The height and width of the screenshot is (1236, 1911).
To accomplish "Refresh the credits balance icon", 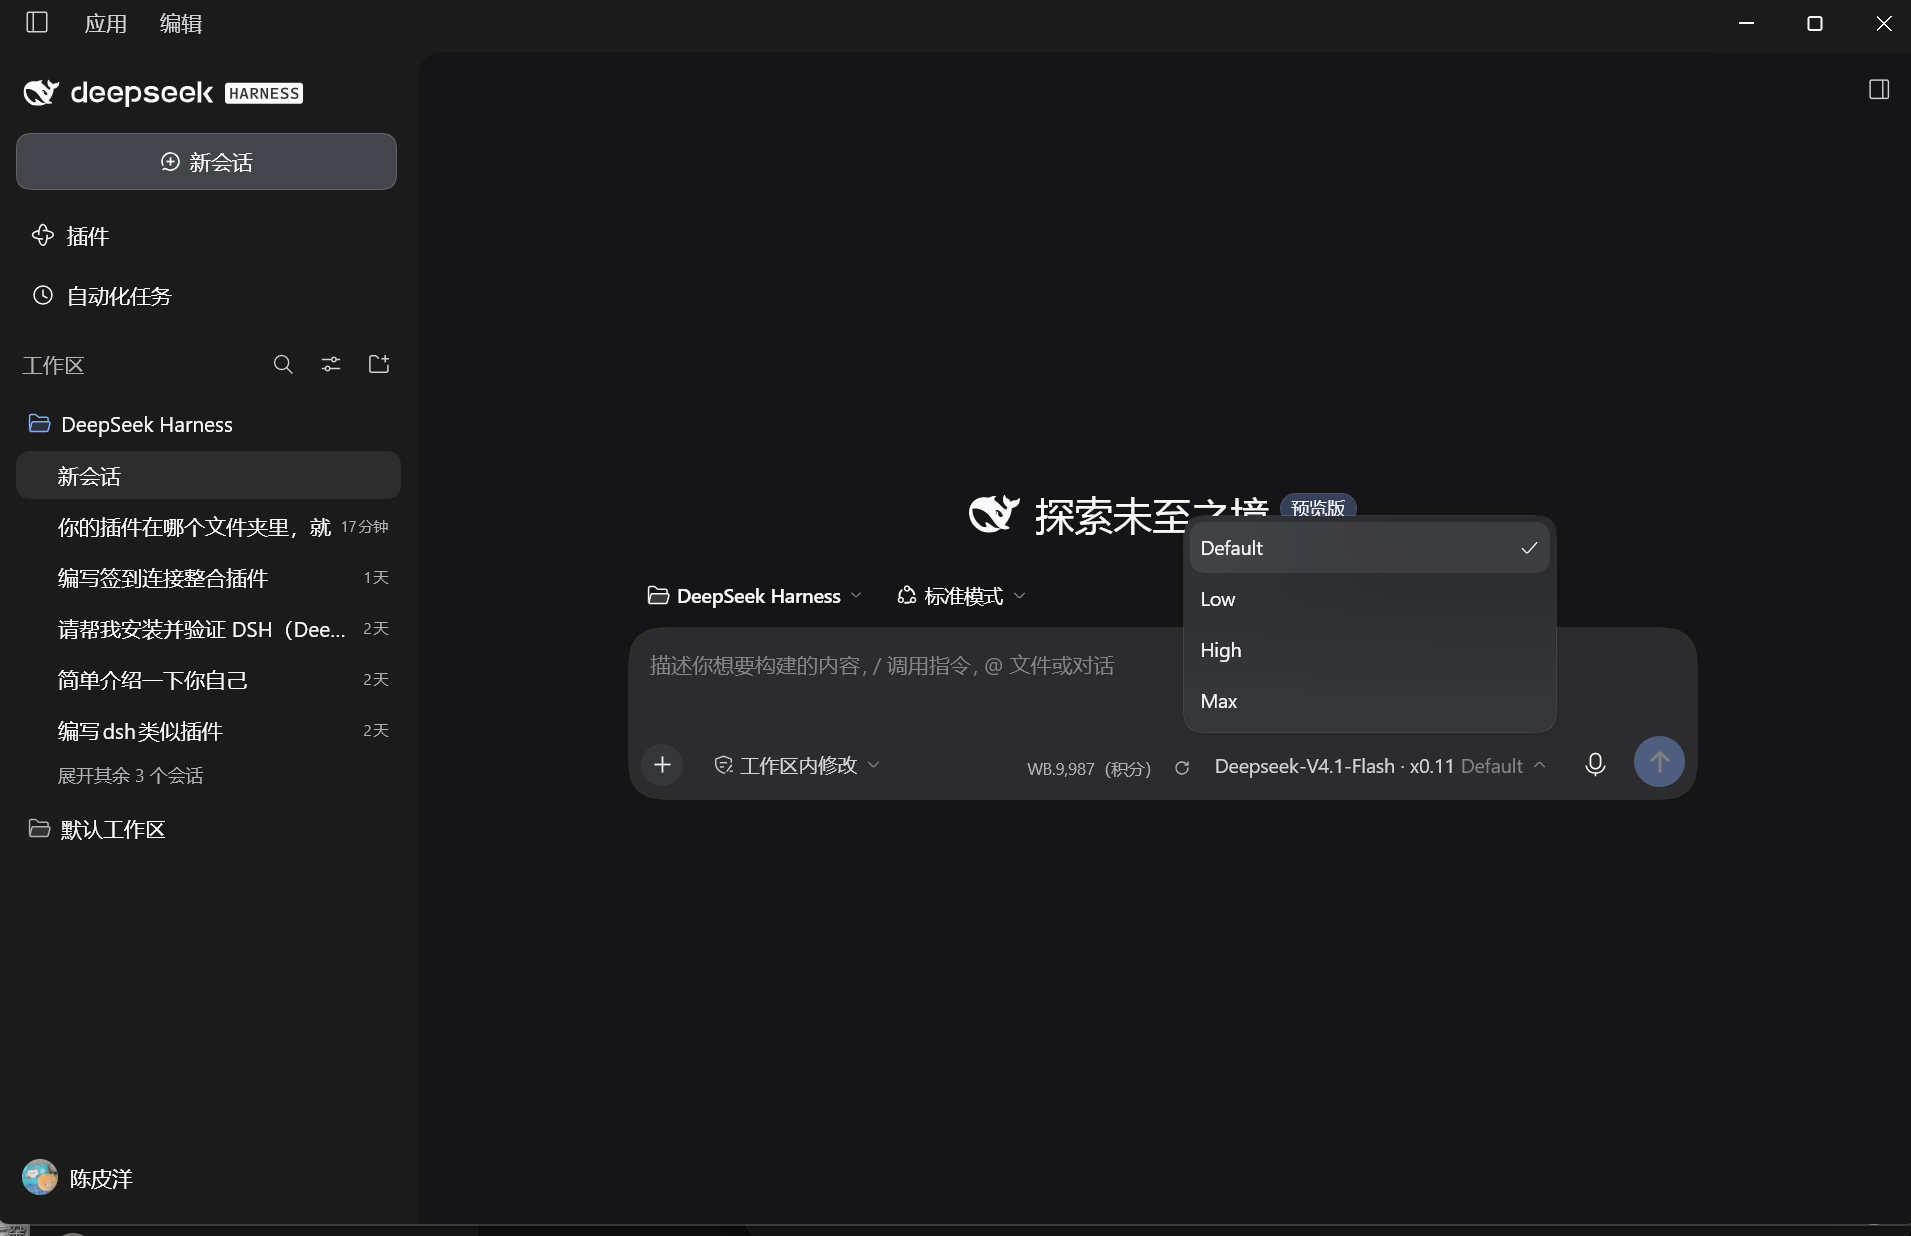I will [x=1182, y=768].
